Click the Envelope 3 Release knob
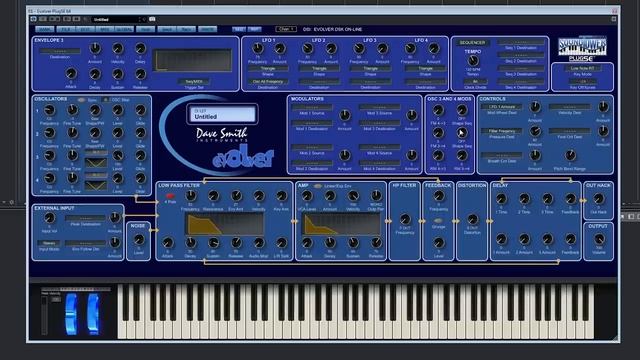This screenshot has height=360, width=640. 140,74
